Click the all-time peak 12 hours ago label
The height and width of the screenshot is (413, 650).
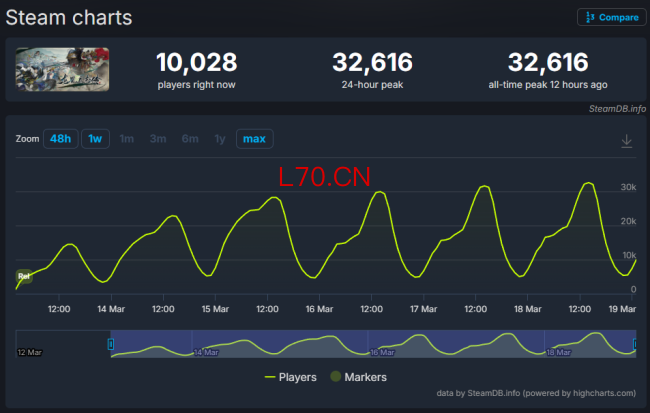[548, 85]
